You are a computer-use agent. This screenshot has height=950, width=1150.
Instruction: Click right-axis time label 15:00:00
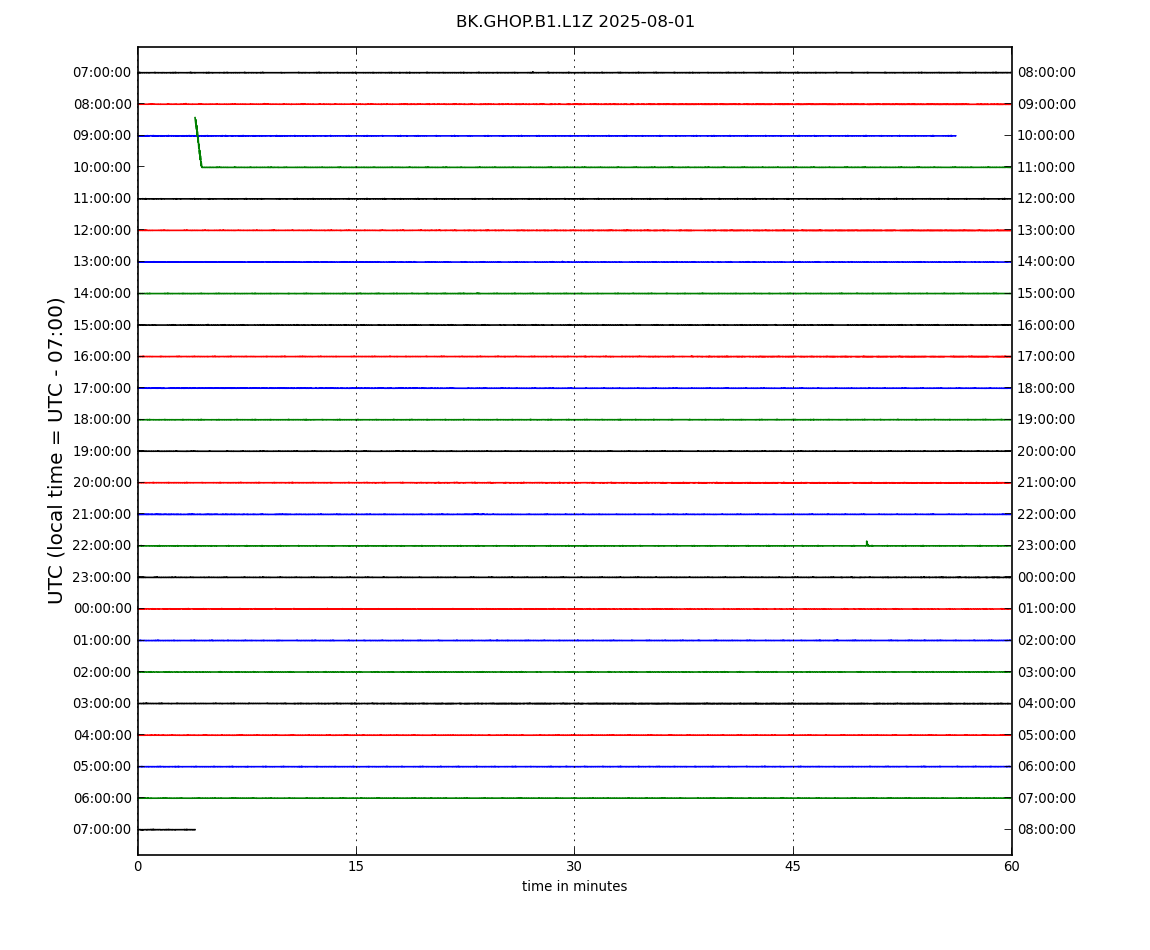coord(1047,293)
